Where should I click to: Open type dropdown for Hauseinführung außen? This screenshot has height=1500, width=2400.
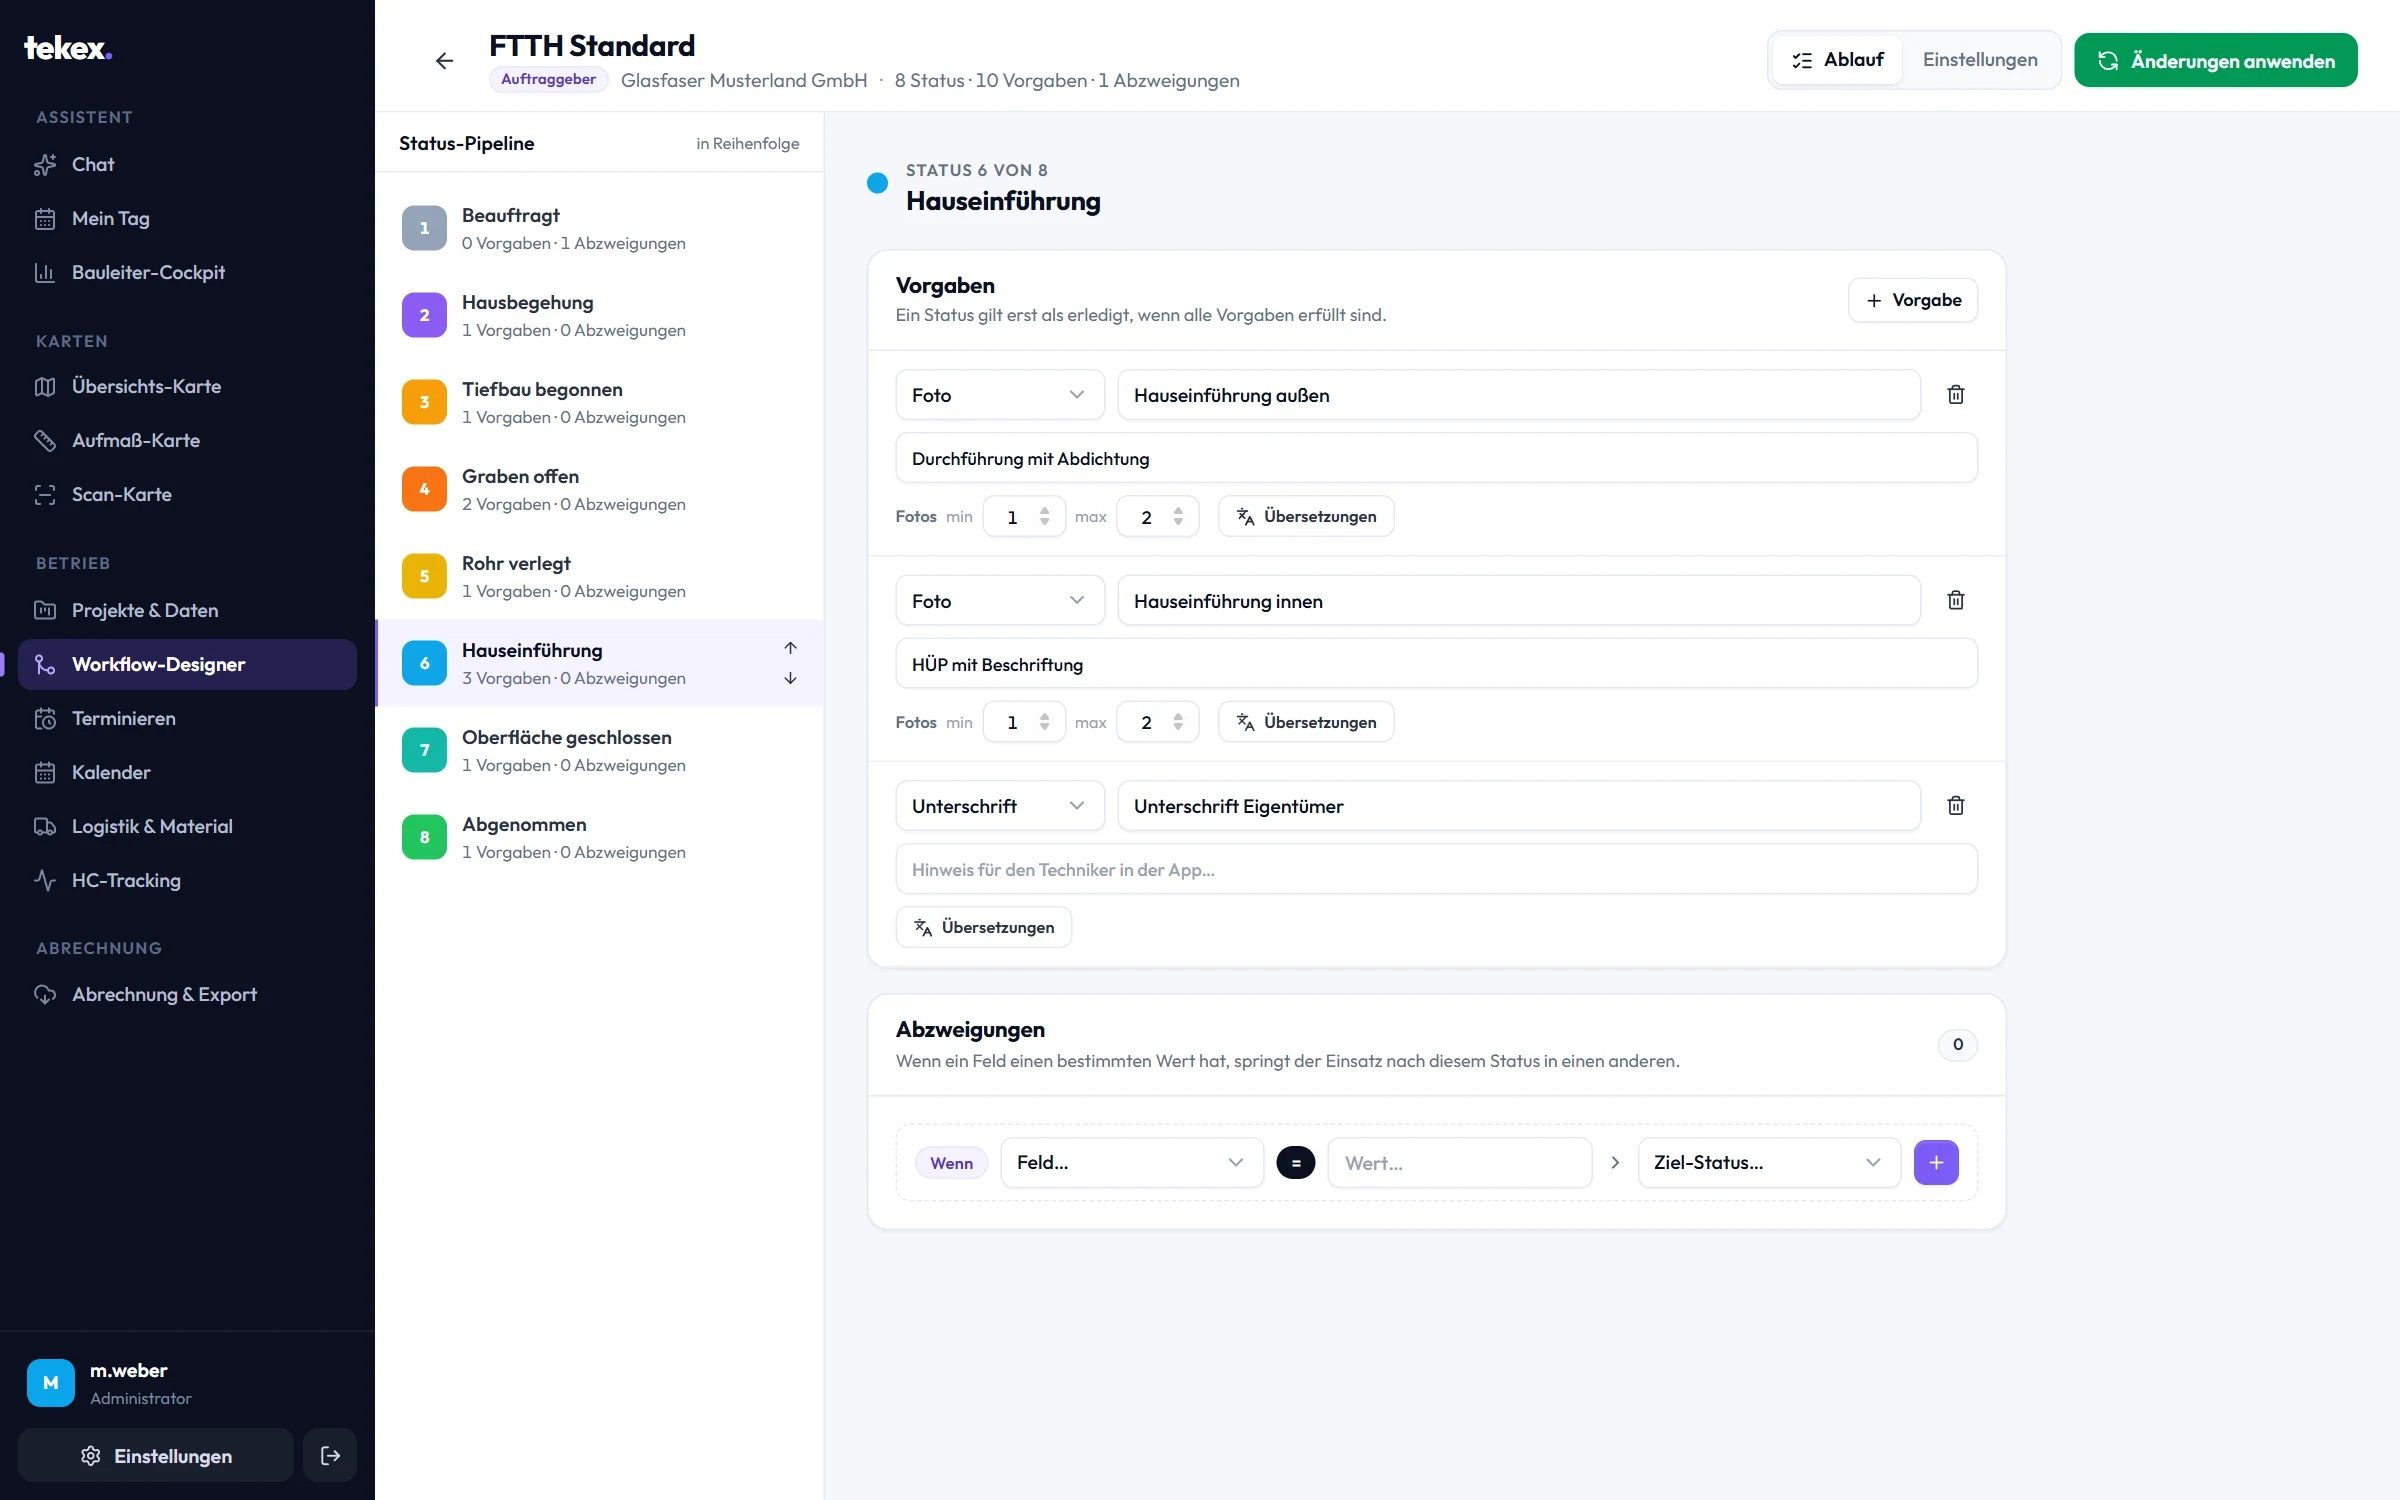(x=999, y=395)
